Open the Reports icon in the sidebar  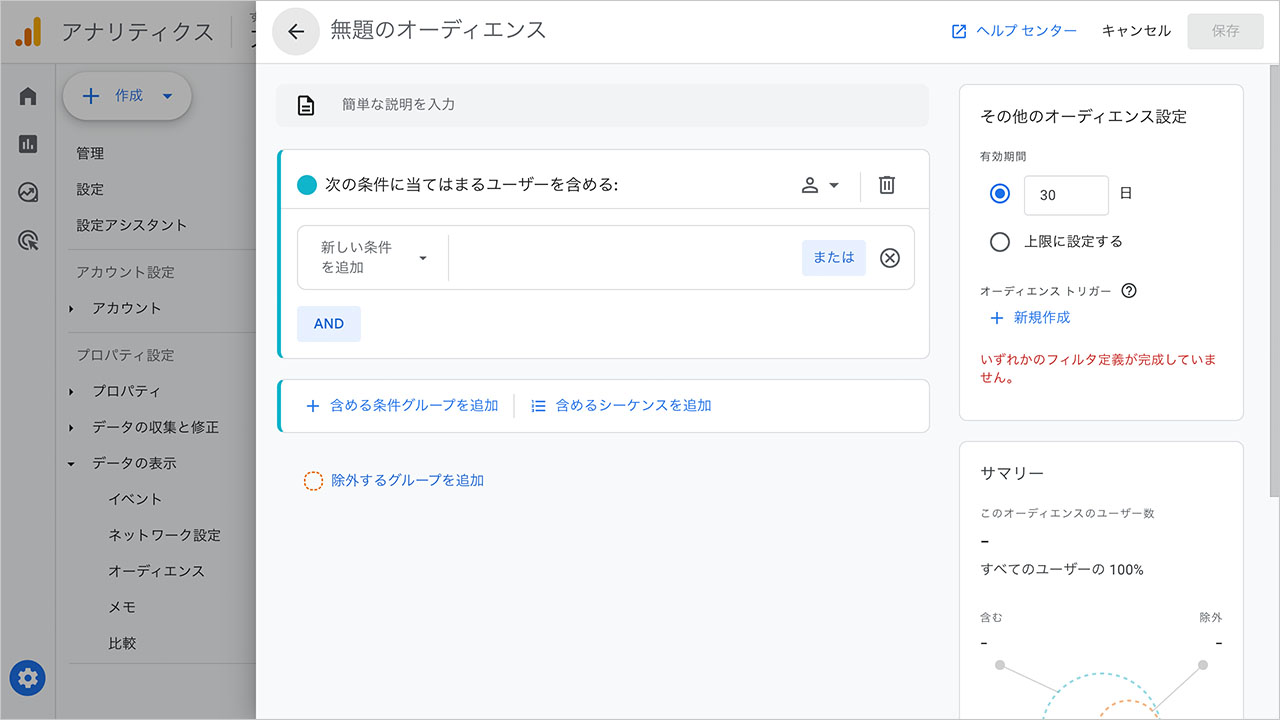coord(27,145)
